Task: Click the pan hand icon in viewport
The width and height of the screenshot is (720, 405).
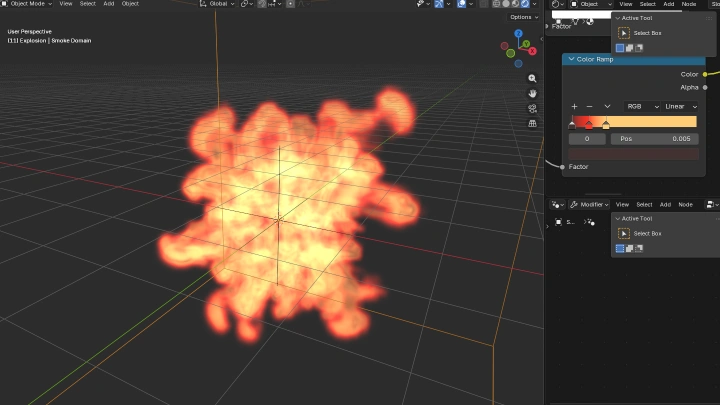Action: click(x=532, y=94)
